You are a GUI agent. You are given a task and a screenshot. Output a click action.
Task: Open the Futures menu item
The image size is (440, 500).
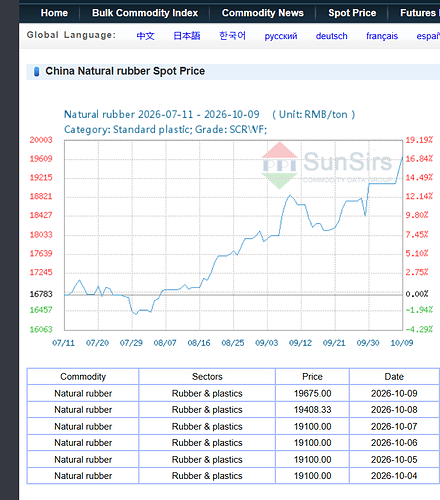coord(420,13)
